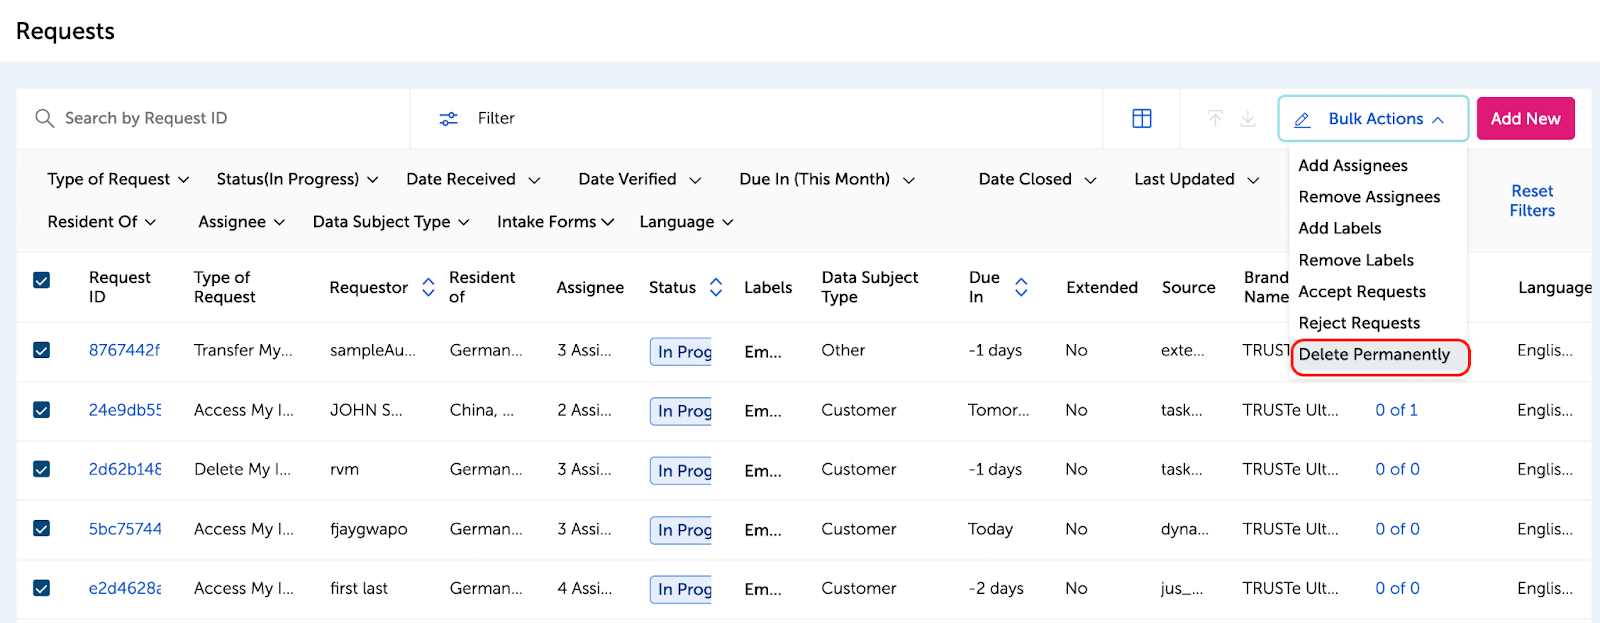Sort by the Requestor column arrows
This screenshot has height=623, width=1600.
coord(428,287)
